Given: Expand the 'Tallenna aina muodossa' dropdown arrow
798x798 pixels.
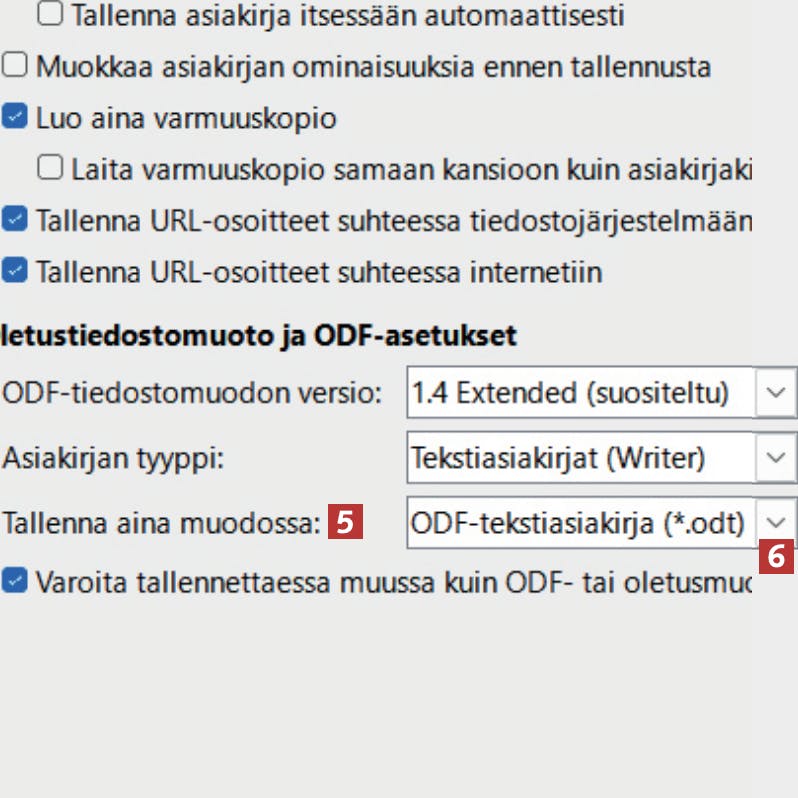Looking at the screenshot, I should pos(775,522).
